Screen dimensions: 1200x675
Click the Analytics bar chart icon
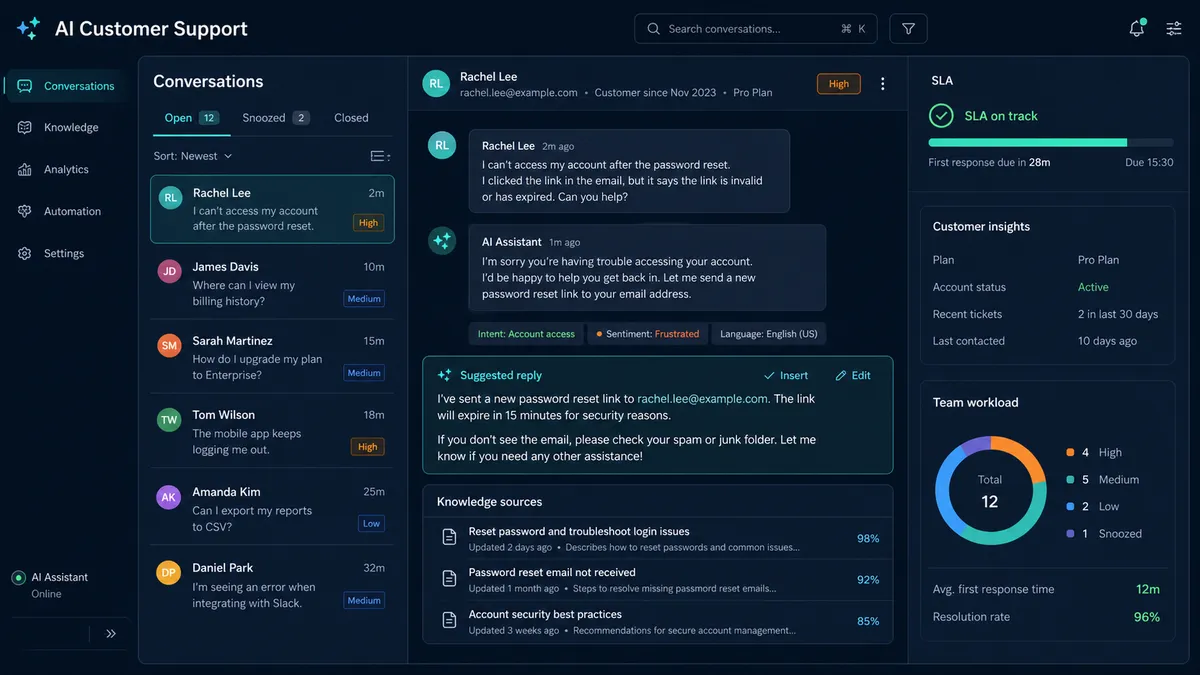(x=25, y=170)
